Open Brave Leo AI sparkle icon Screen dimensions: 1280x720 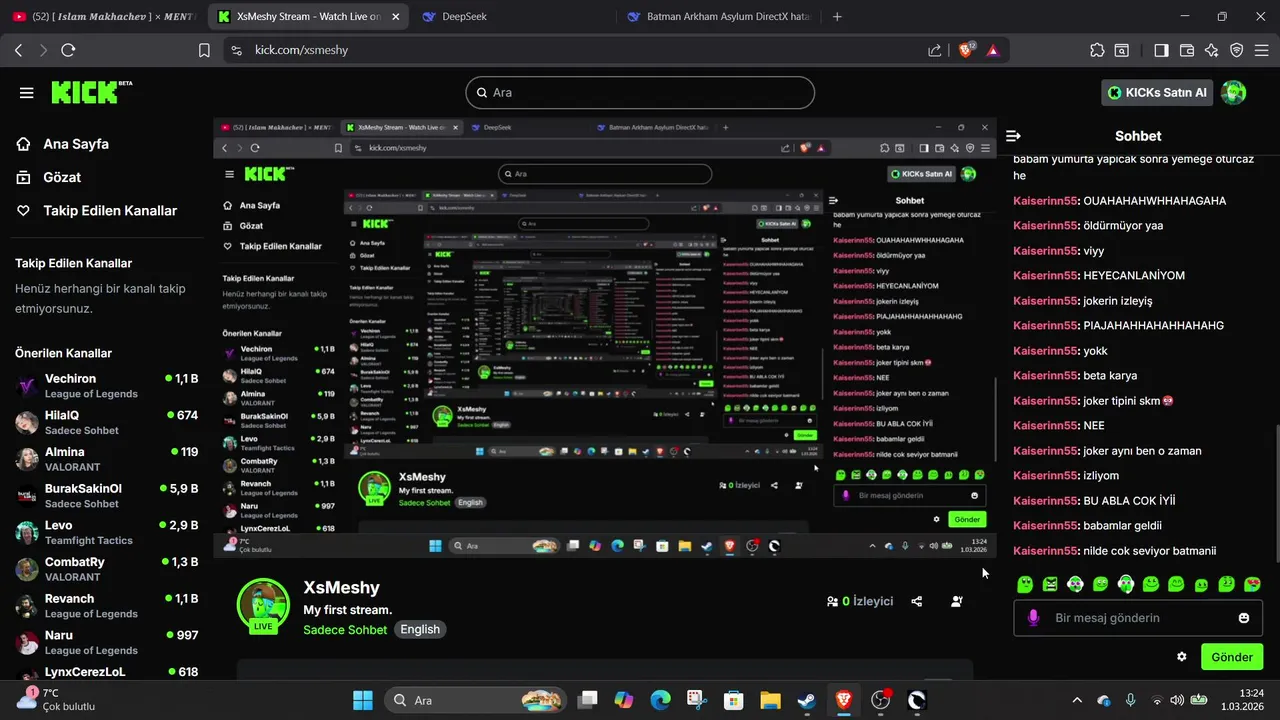click(x=1212, y=50)
